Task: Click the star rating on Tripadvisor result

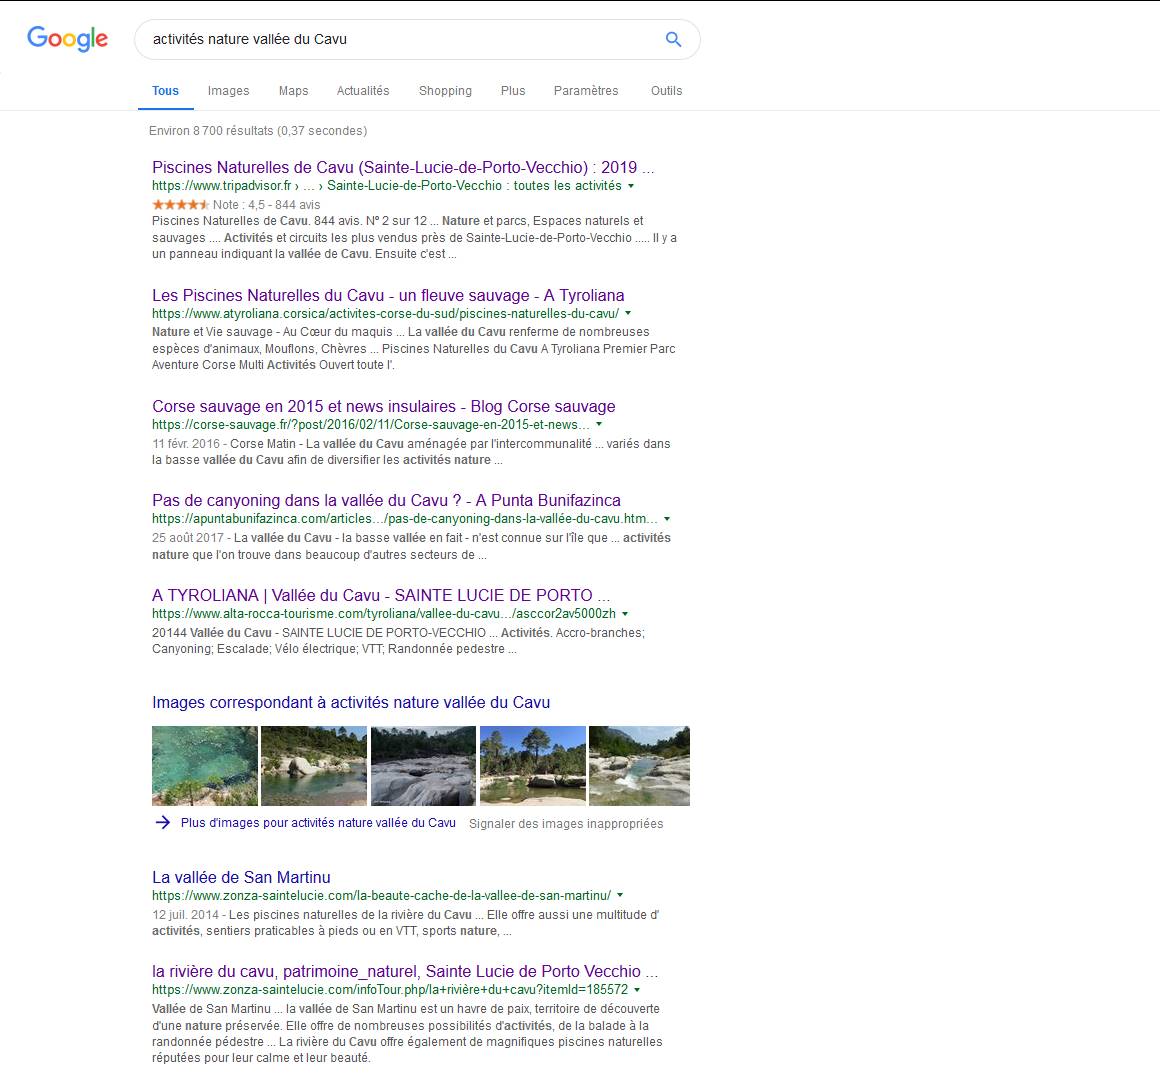Action: (x=180, y=205)
